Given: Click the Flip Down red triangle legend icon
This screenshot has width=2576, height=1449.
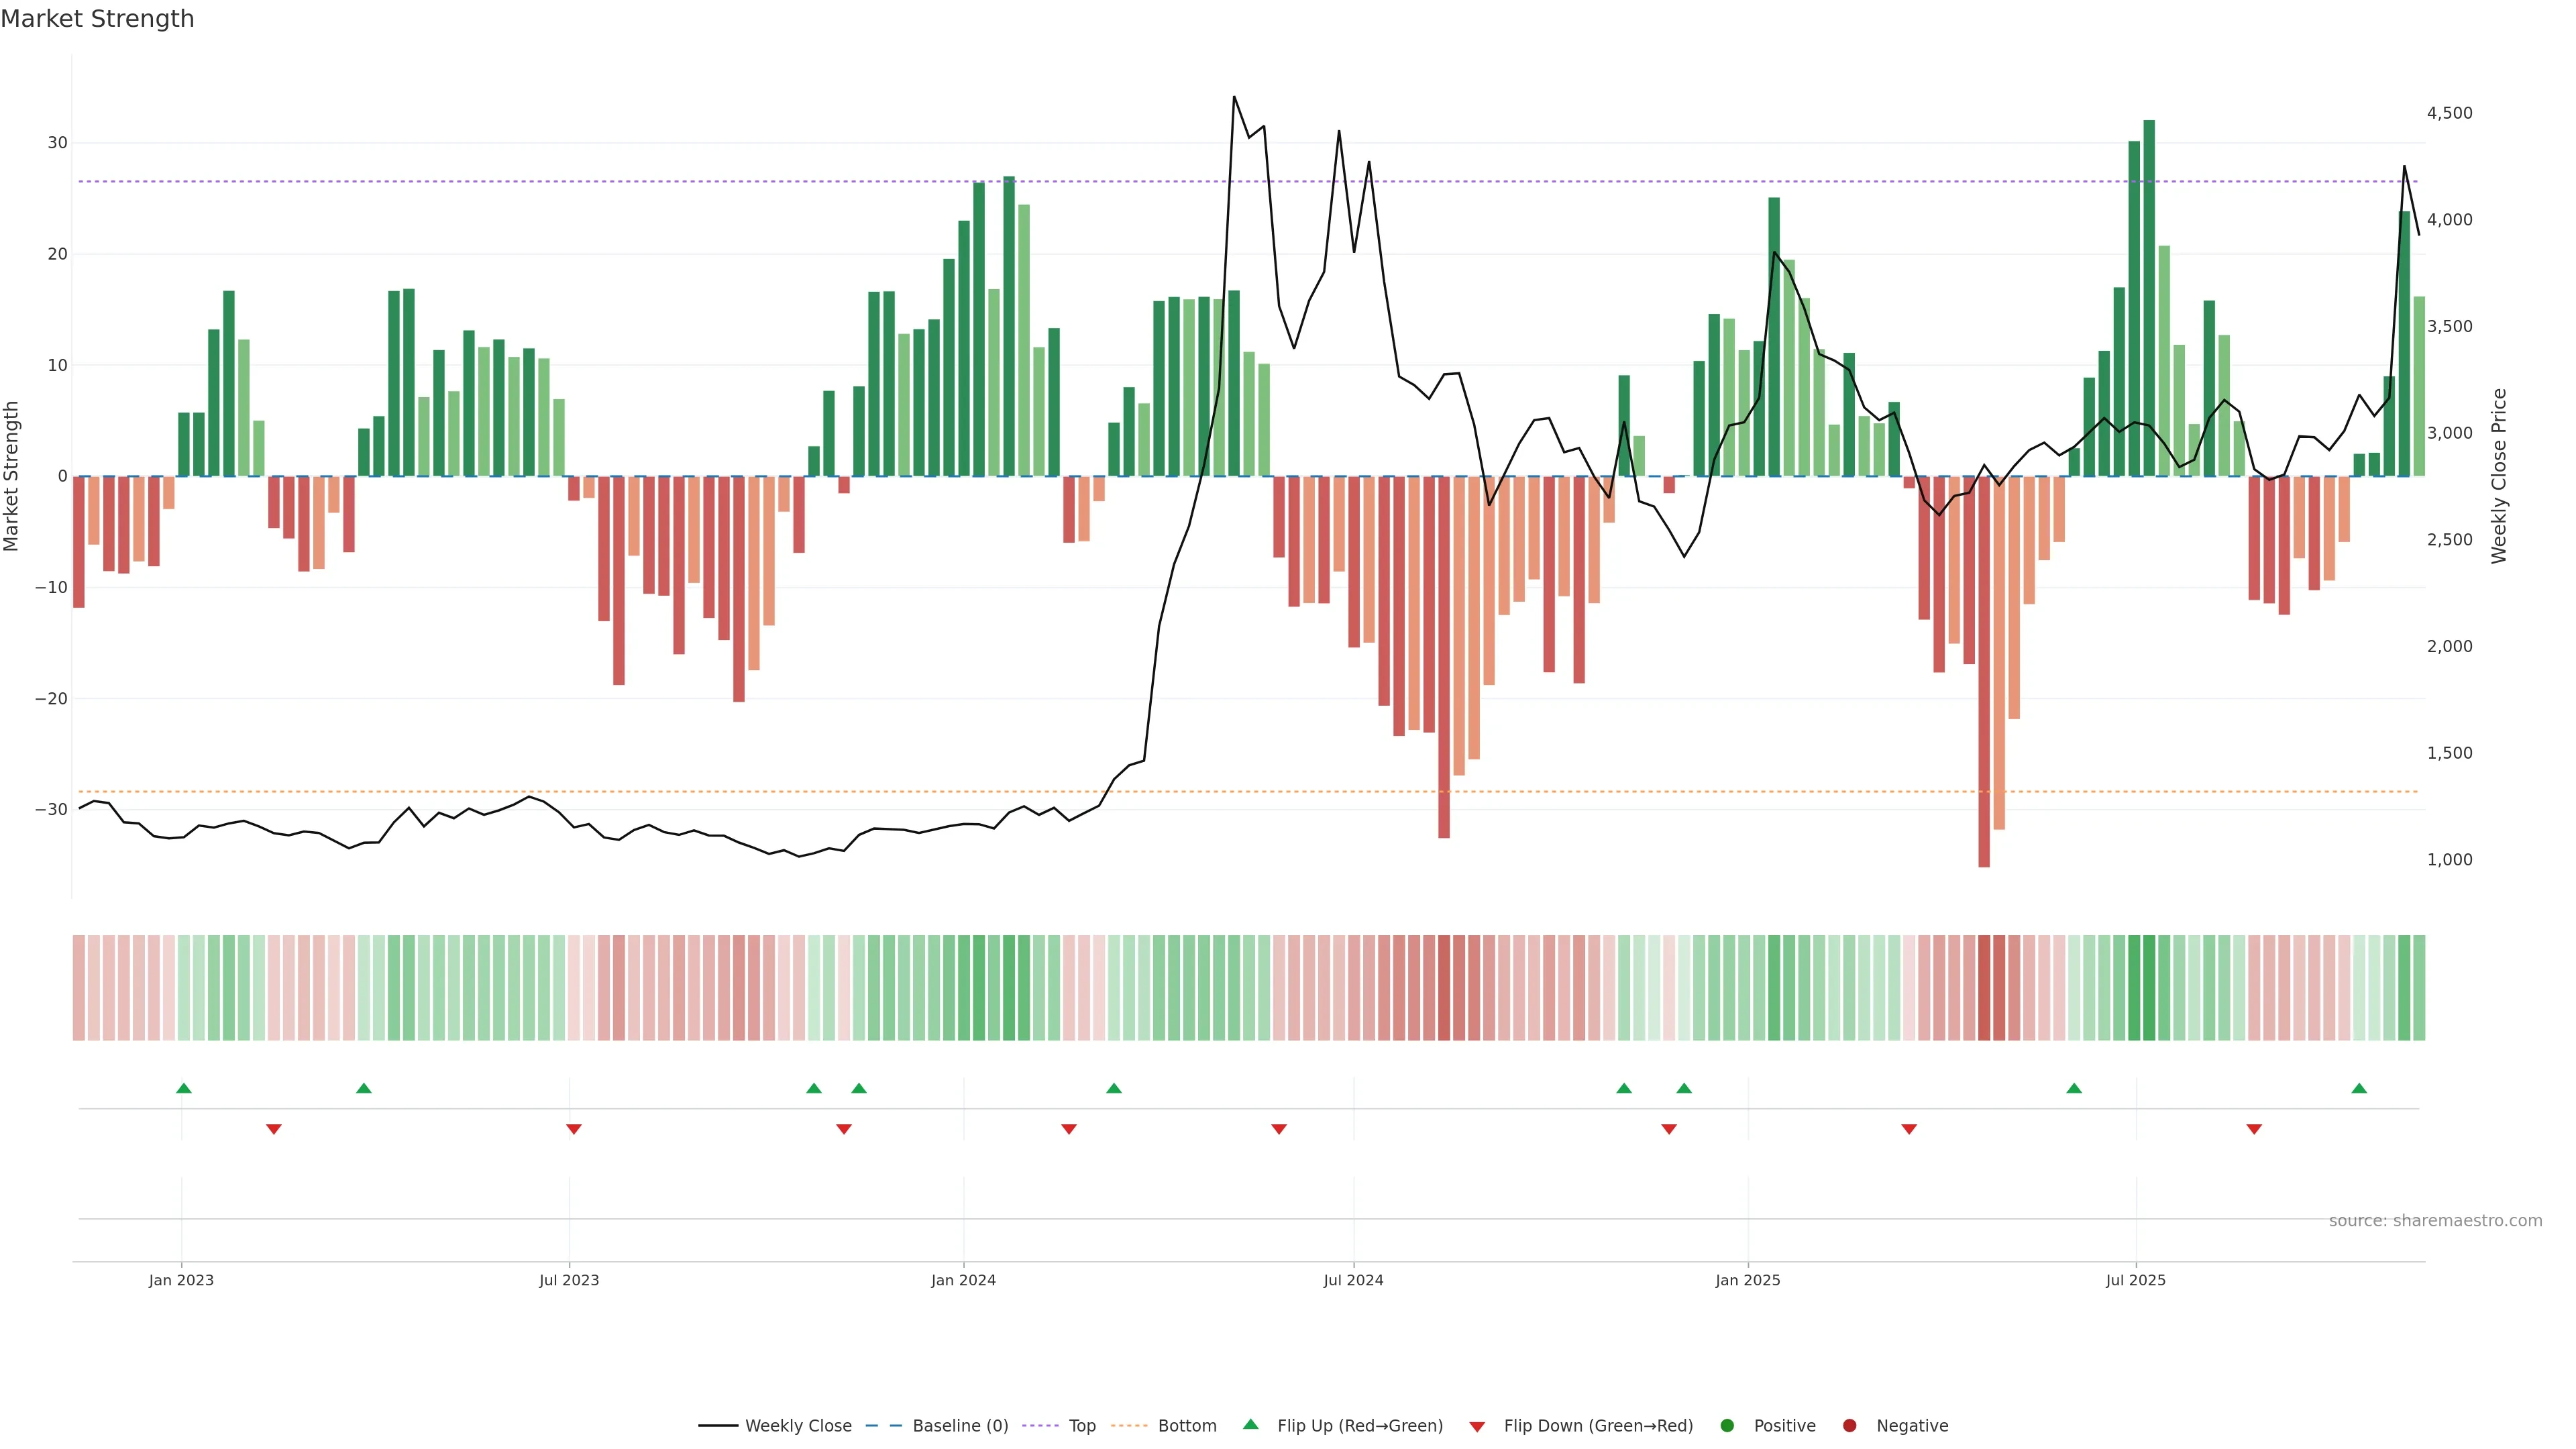Looking at the screenshot, I should [1477, 1427].
